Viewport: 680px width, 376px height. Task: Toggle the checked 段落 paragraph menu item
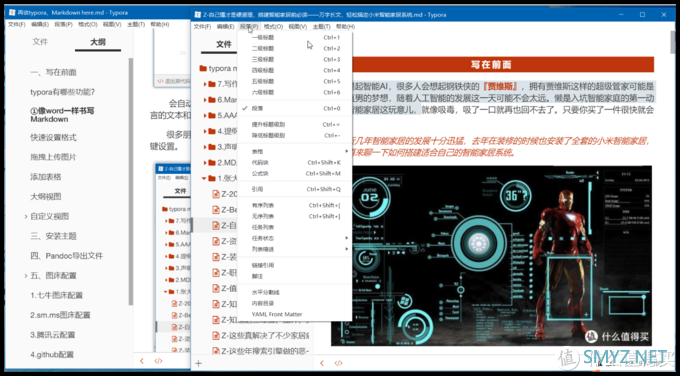click(295, 108)
